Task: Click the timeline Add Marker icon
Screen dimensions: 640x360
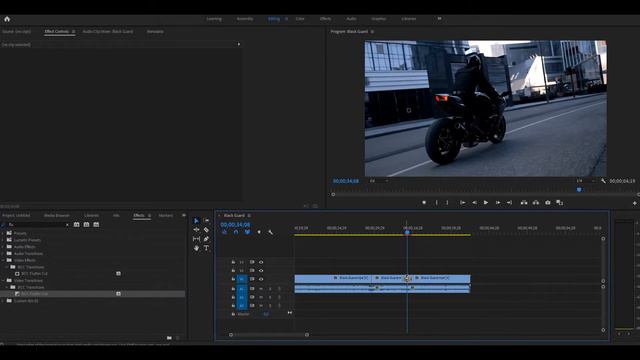Action: 259,232
